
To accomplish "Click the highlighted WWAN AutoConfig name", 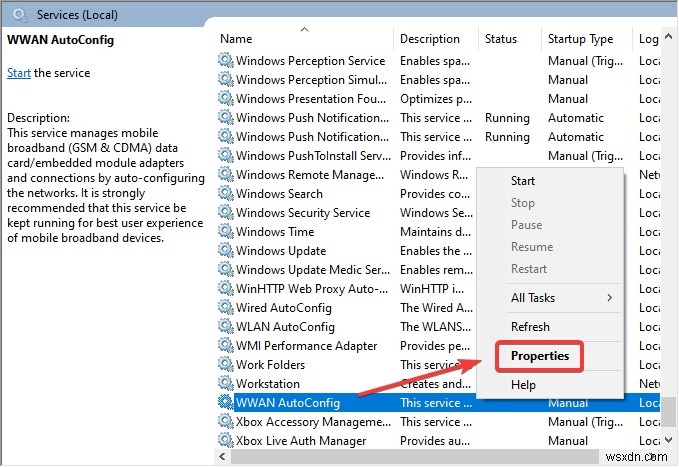I will pyautogui.click(x=288, y=403).
